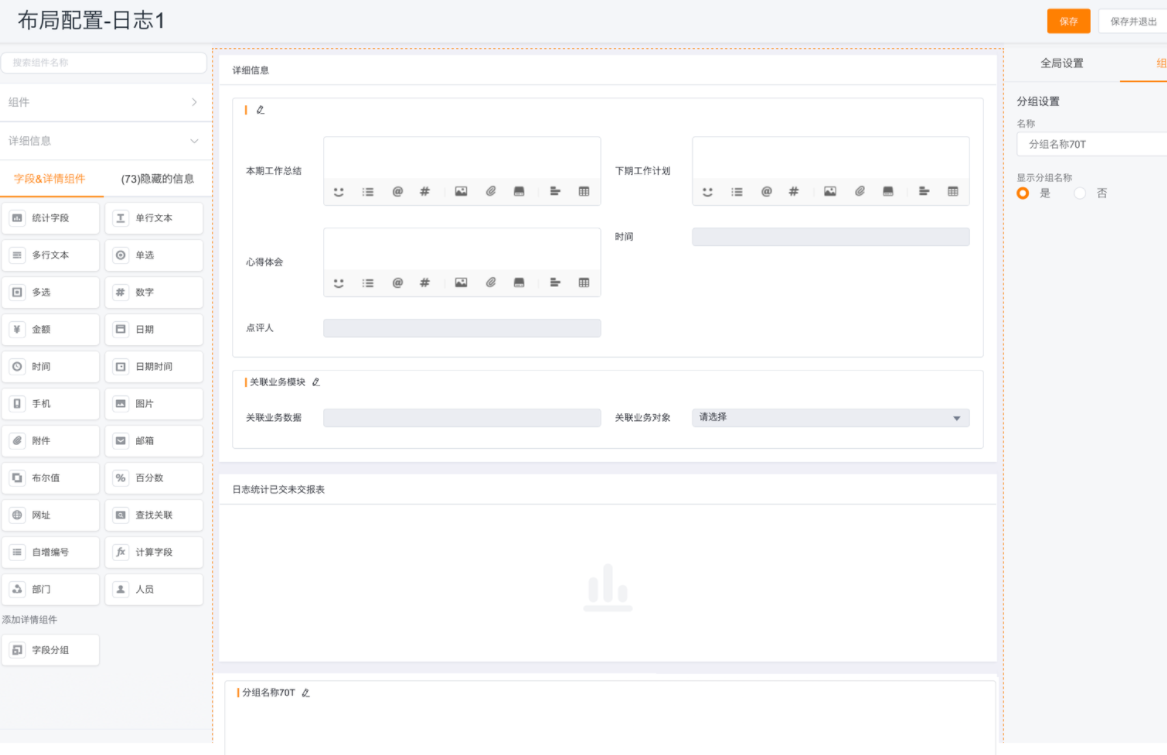Image resolution: width=1167 pixels, height=755 pixels.
Task: Select the 单行文本 component
Action: (154, 218)
